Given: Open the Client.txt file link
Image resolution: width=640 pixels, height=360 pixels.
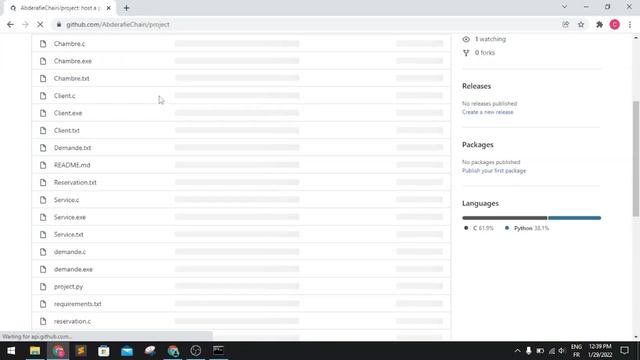Looking at the screenshot, I should coord(67,131).
